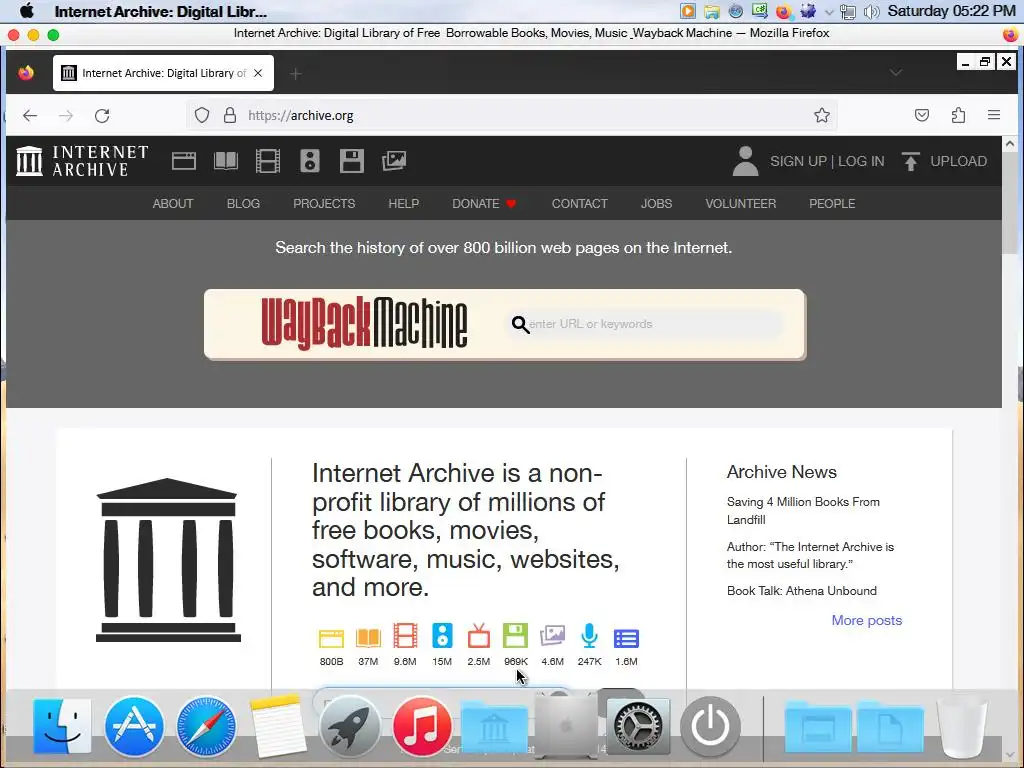Click the UPLOAD link text
The image size is (1024, 768).
click(x=958, y=161)
